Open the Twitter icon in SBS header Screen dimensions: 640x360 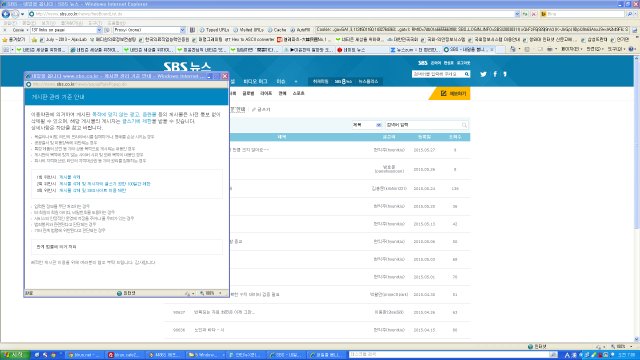[483, 74]
